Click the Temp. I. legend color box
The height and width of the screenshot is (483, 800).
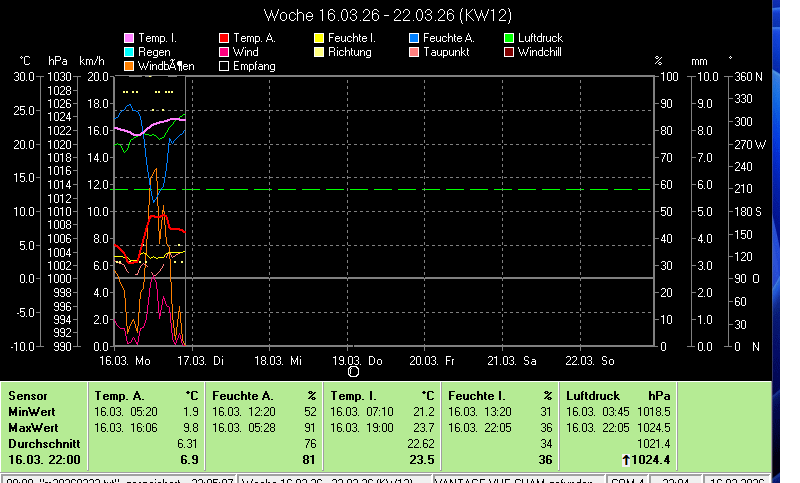(x=129, y=38)
